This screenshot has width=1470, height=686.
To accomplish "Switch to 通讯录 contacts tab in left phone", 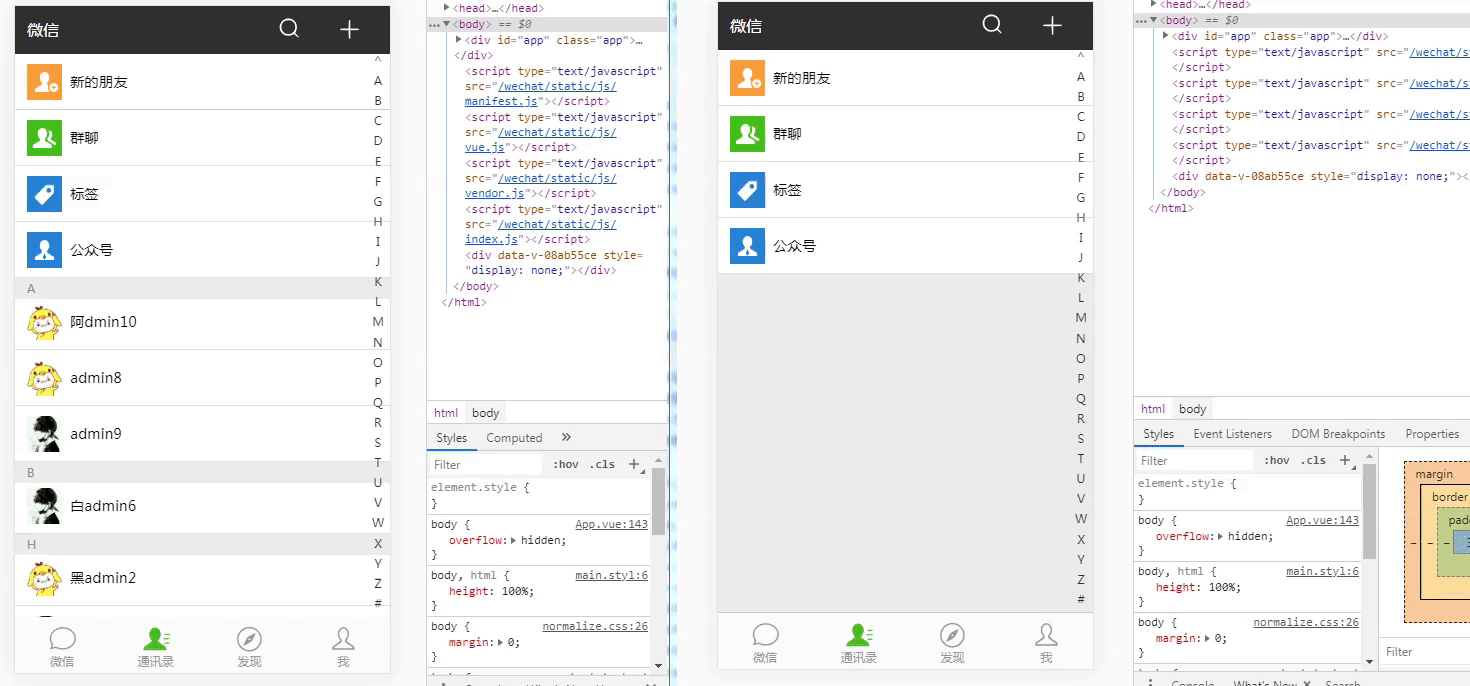I will [156, 647].
